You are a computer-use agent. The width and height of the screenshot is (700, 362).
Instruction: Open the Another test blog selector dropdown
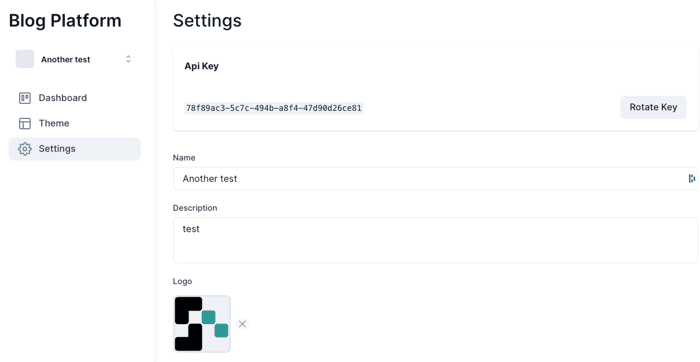point(75,59)
